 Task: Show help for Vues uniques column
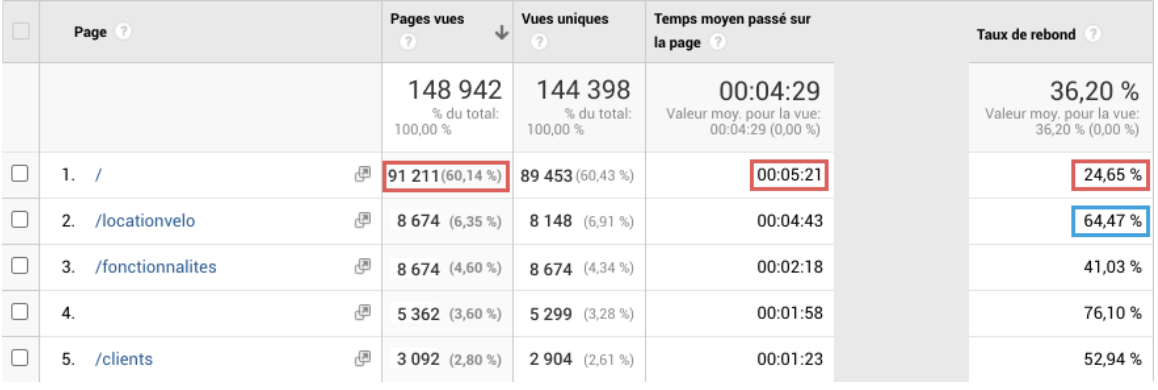(x=538, y=43)
